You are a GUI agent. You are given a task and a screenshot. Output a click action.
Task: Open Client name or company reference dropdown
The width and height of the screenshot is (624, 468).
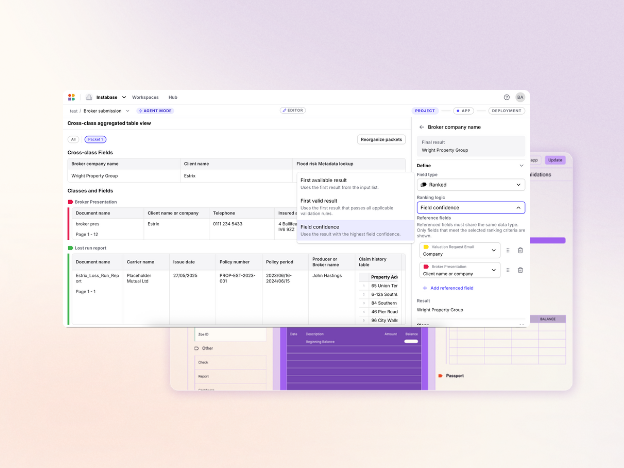tap(460, 270)
